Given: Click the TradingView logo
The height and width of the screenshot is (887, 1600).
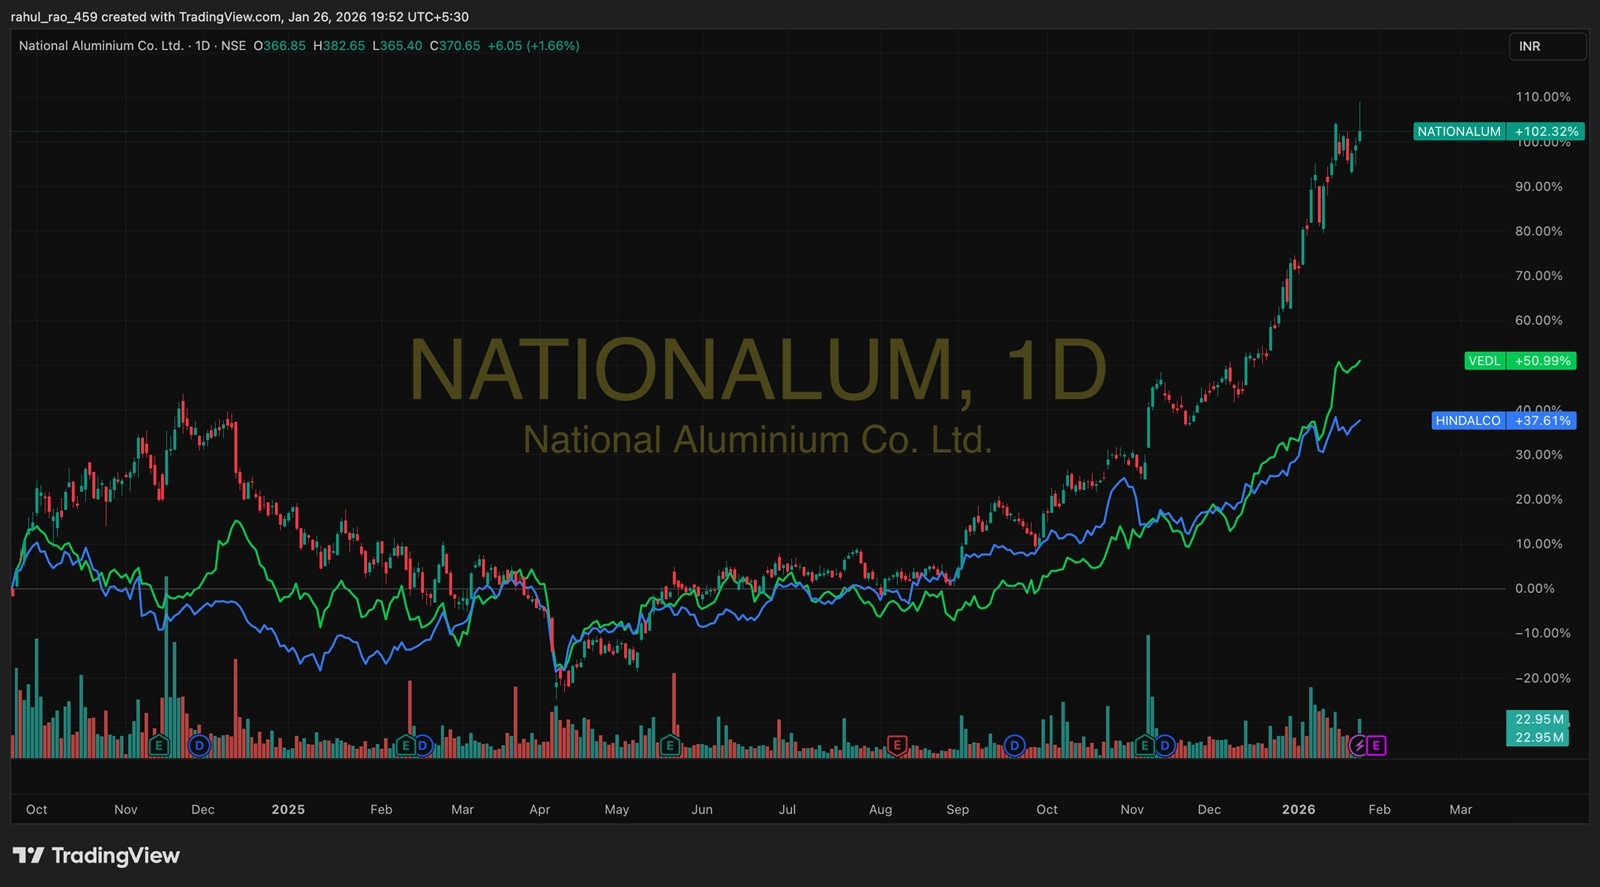Looking at the screenshot, I should point(96,855).
